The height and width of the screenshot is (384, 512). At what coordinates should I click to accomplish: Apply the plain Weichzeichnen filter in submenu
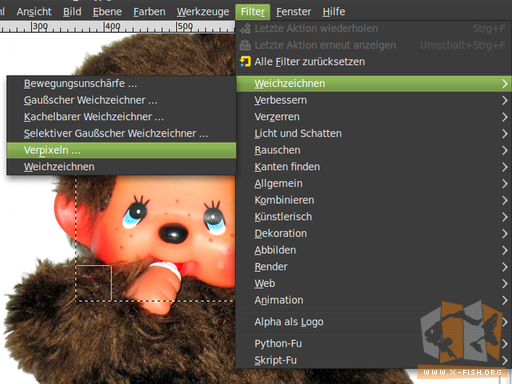(x=121, y=167)
